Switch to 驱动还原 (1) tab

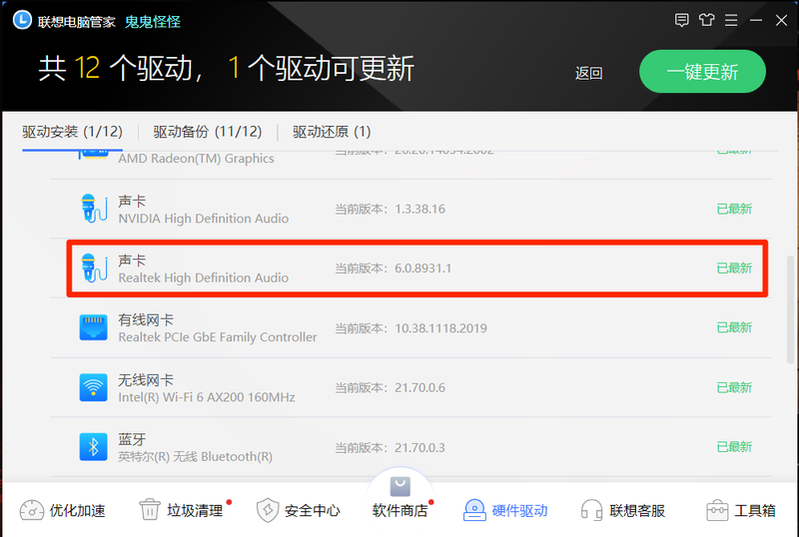332,132
